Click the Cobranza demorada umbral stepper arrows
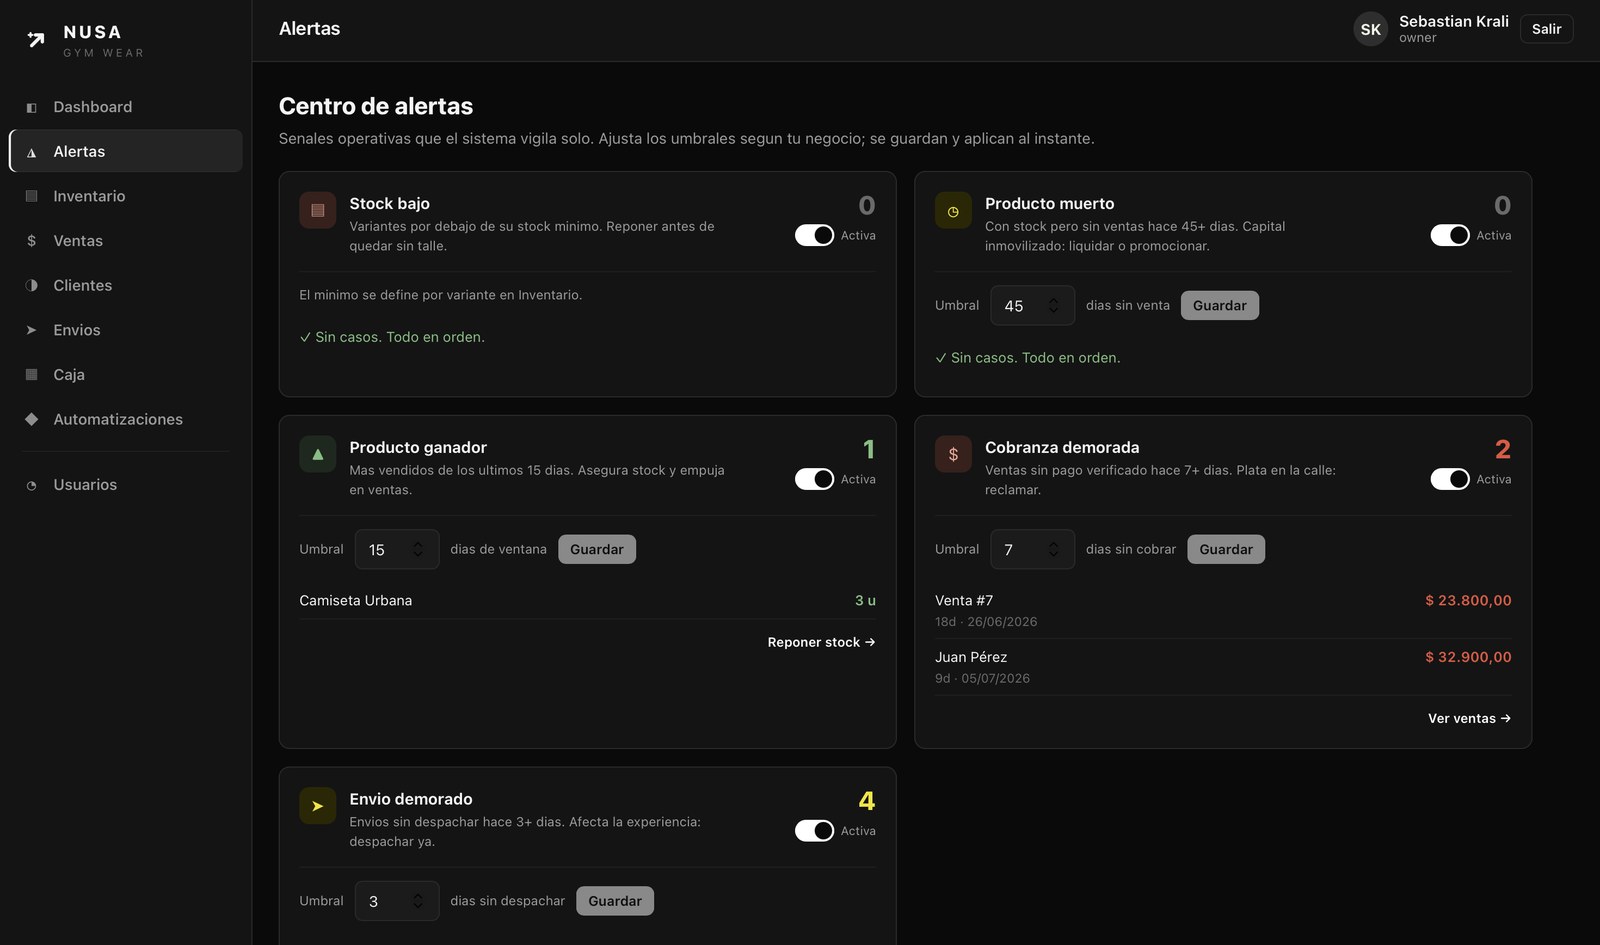Screen dimensions: 1600x945 [1053, 550]
